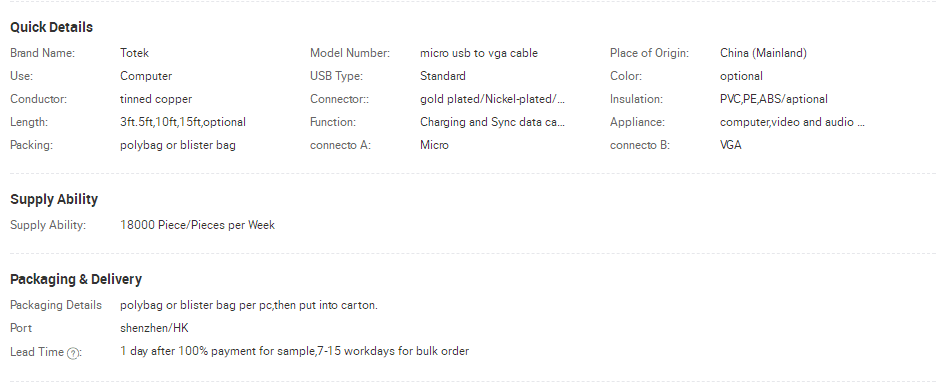
Task: Click the 3ft.5ft,10ft,15ft,optional length value
Action: tap(183, 122)
